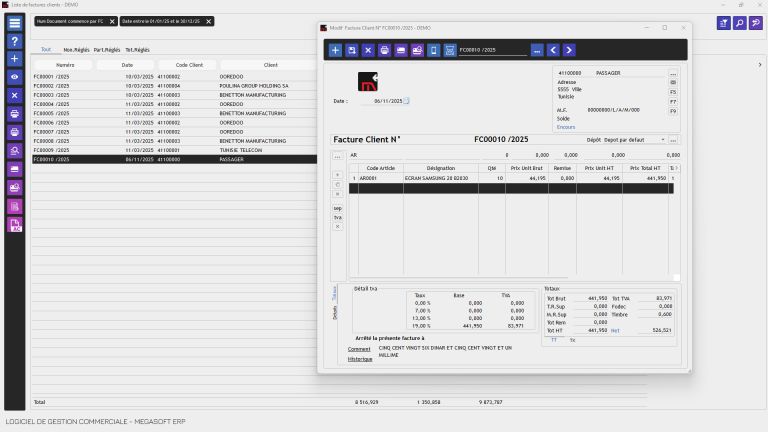Select the AR0001 article code cell

381,178
